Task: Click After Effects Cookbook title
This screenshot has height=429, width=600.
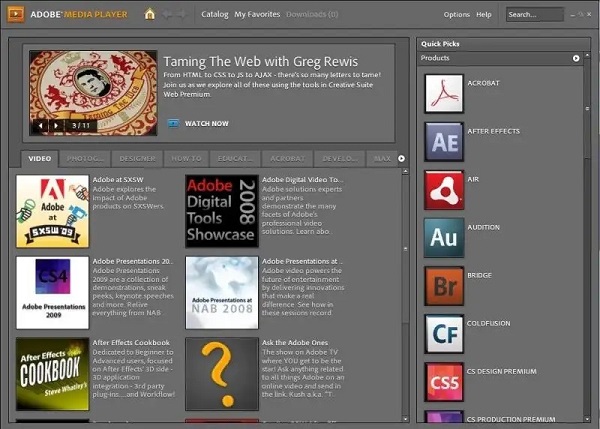Action: pyautogui.click(x=131, y=343)
